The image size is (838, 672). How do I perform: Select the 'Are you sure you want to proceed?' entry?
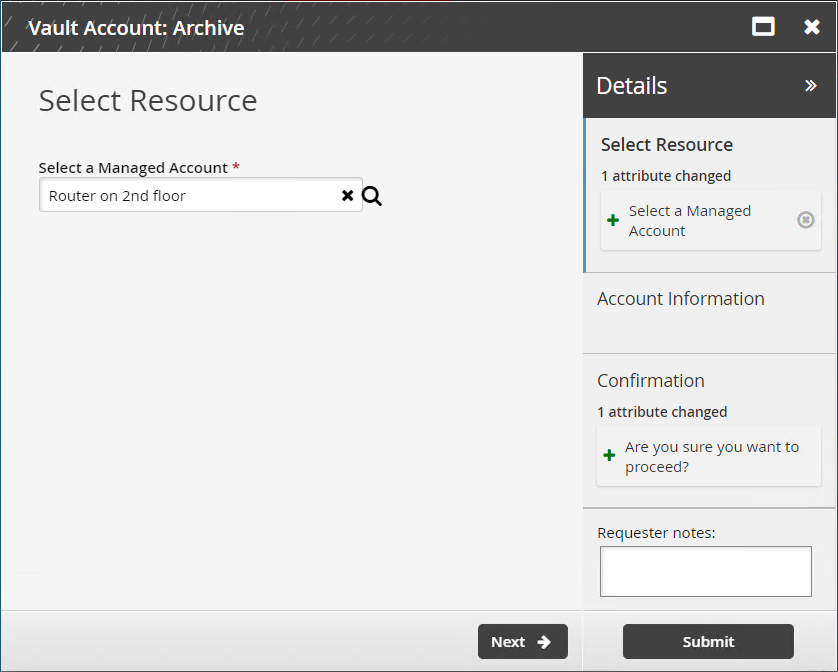[x=711, y=457]
